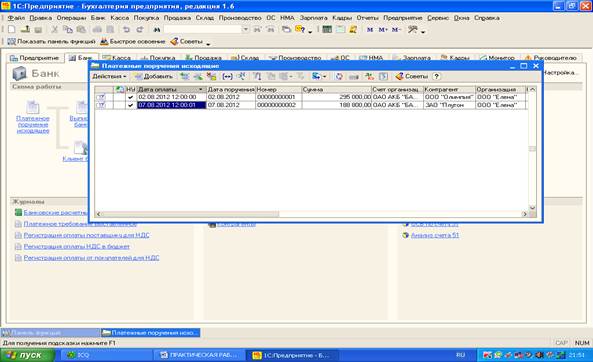Click the Redo arrow icon

[140, 30]
